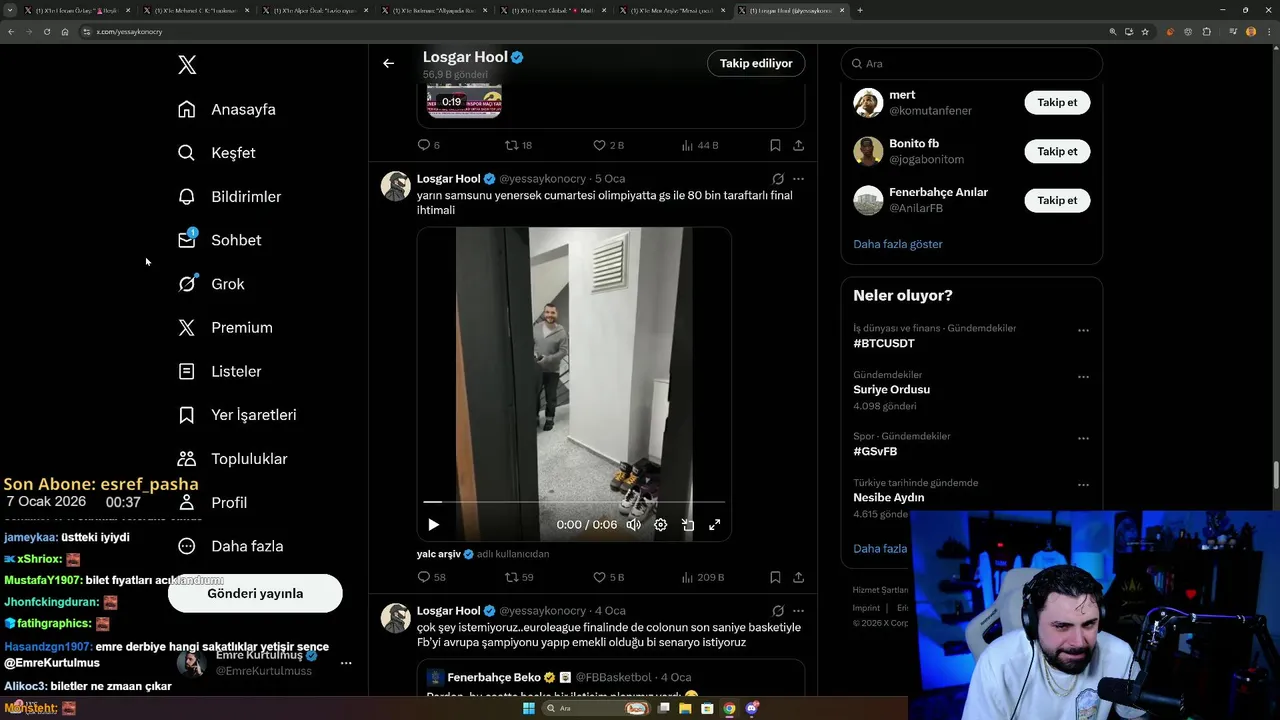Screen dimensions: 1280x720
Task: Click Daha fazla göster under suggestions
Action: tap(898, 244)
